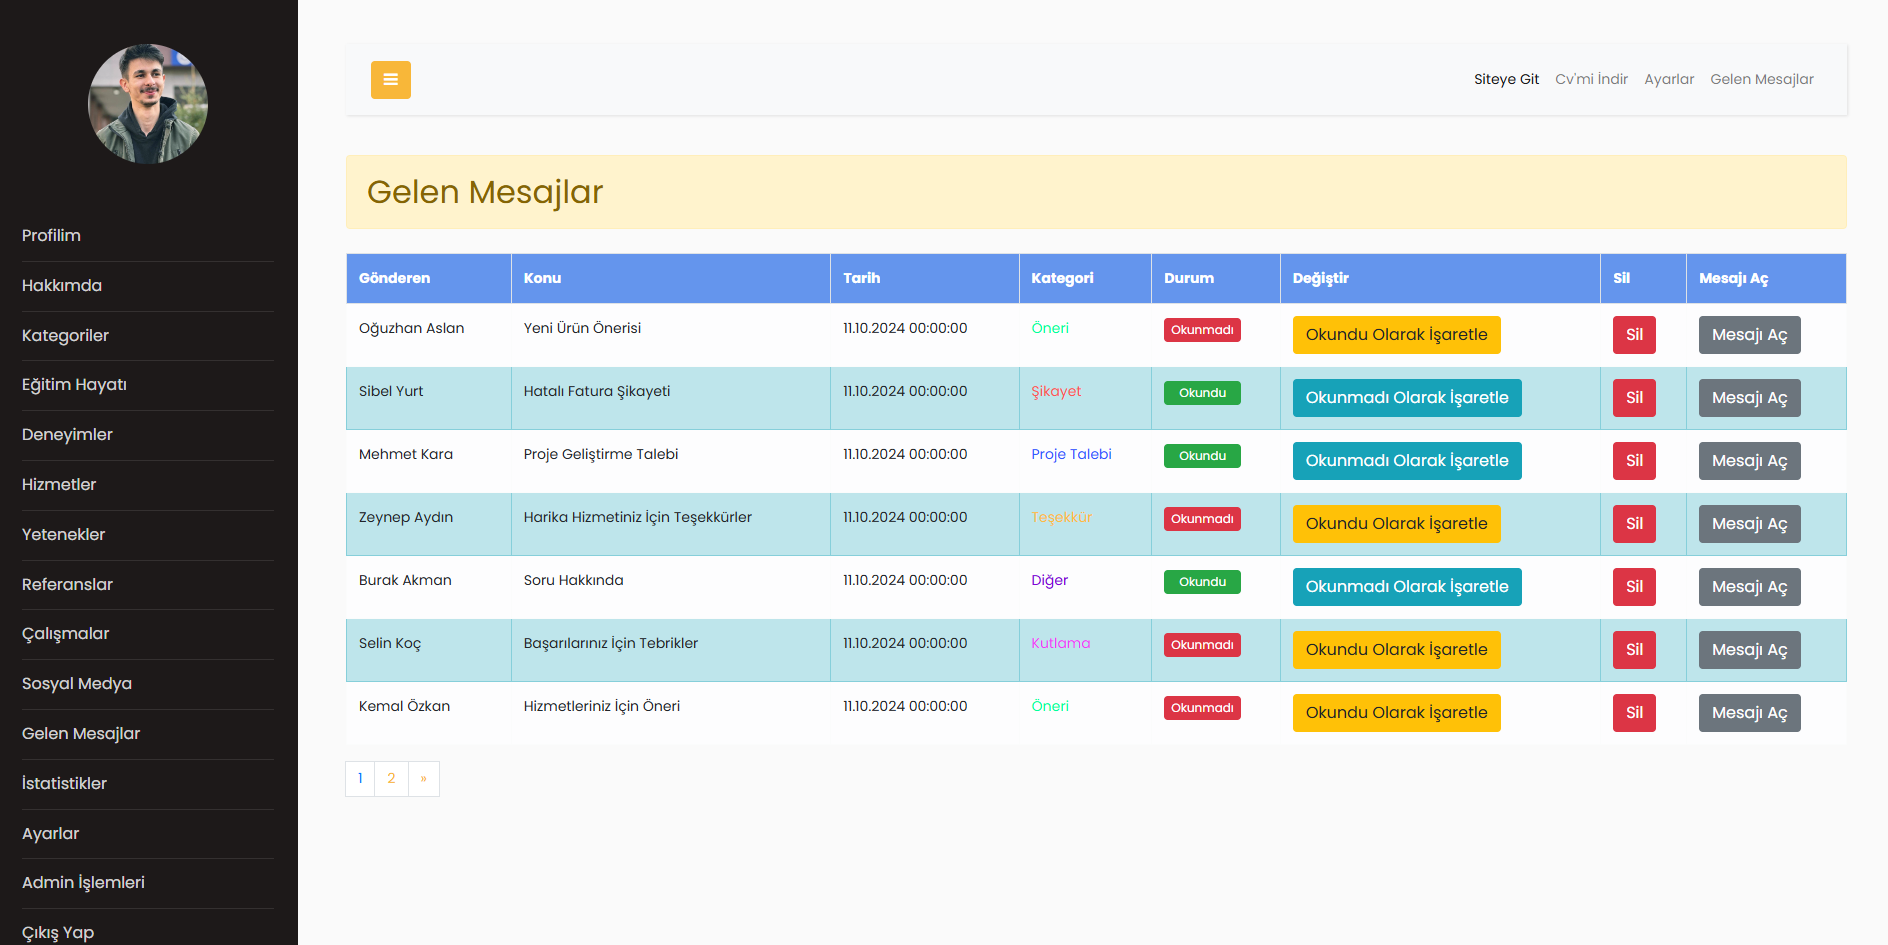1888x945 pixels.
Task: Open Burak Akman's message
Action: (1748, 587)
